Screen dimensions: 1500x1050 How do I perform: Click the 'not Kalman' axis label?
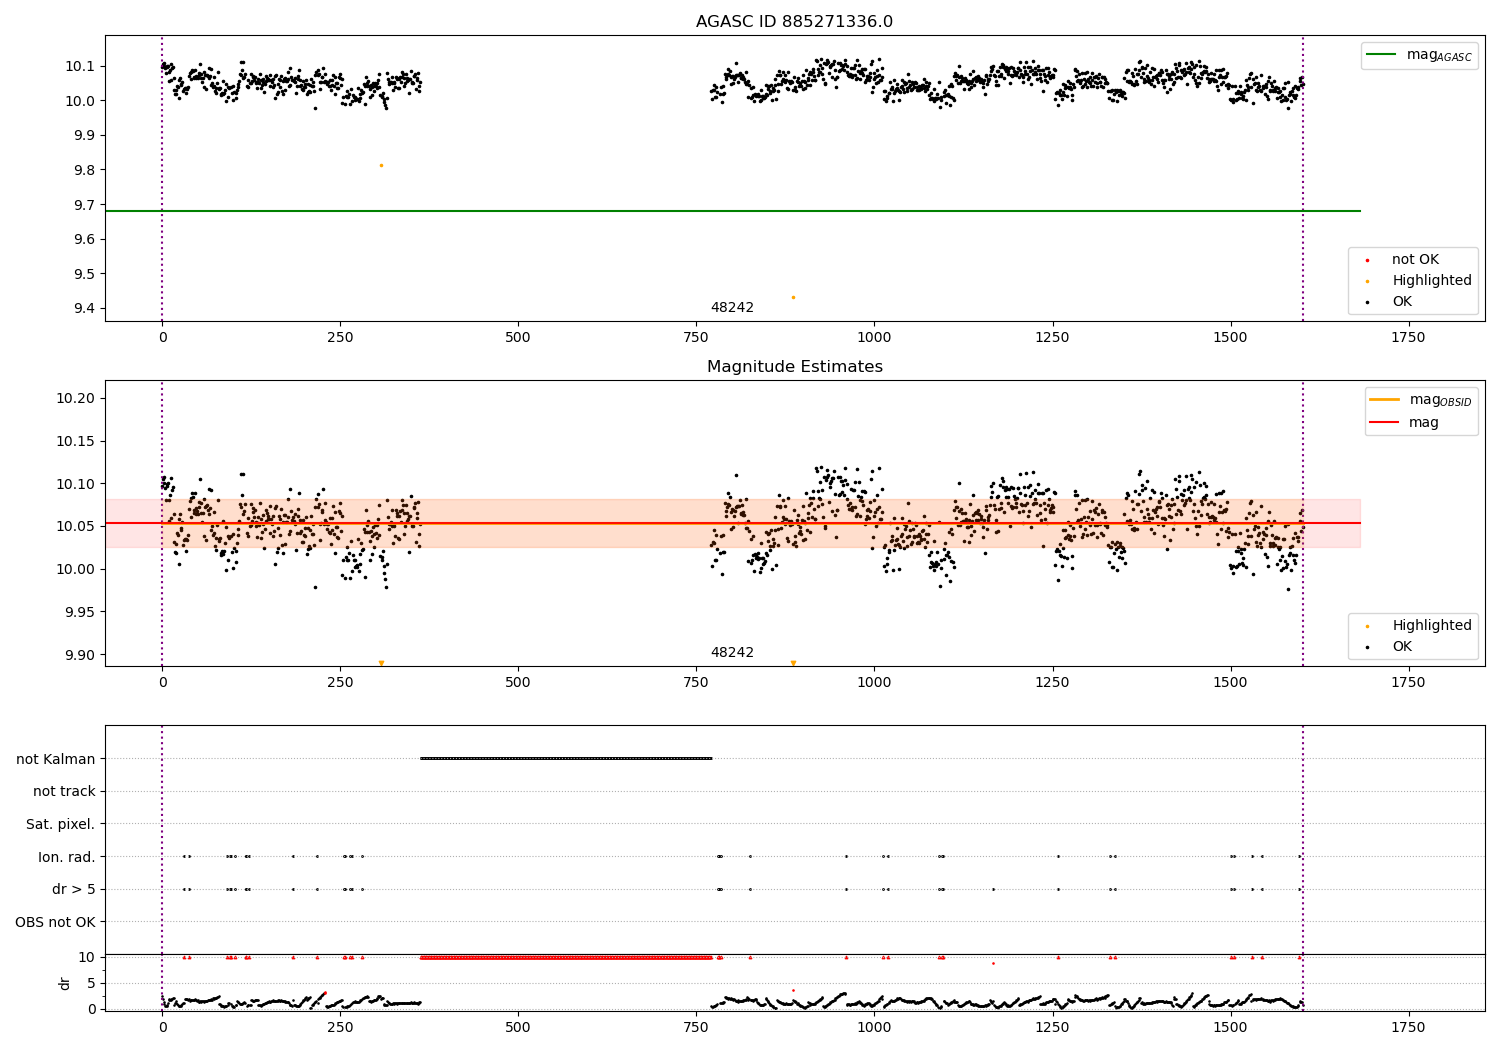(x=56, y=759)
